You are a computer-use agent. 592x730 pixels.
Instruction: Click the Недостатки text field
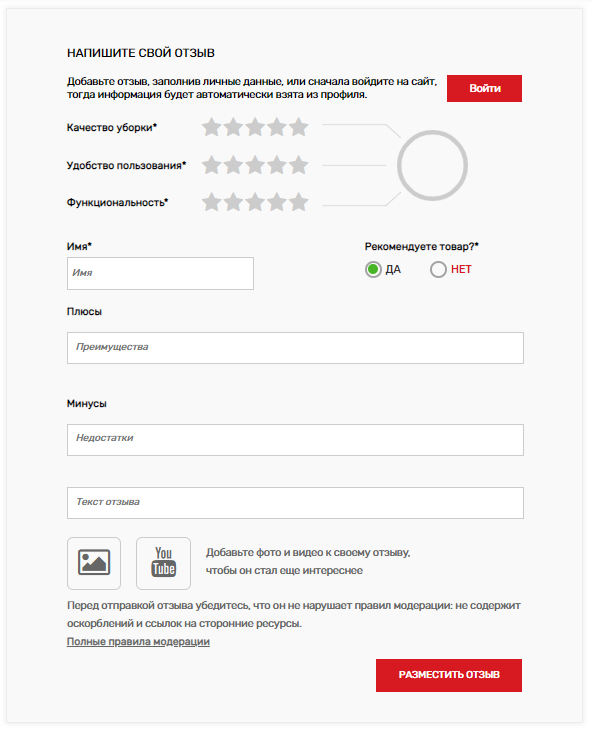pyautogui.click(x=295, y=439)
